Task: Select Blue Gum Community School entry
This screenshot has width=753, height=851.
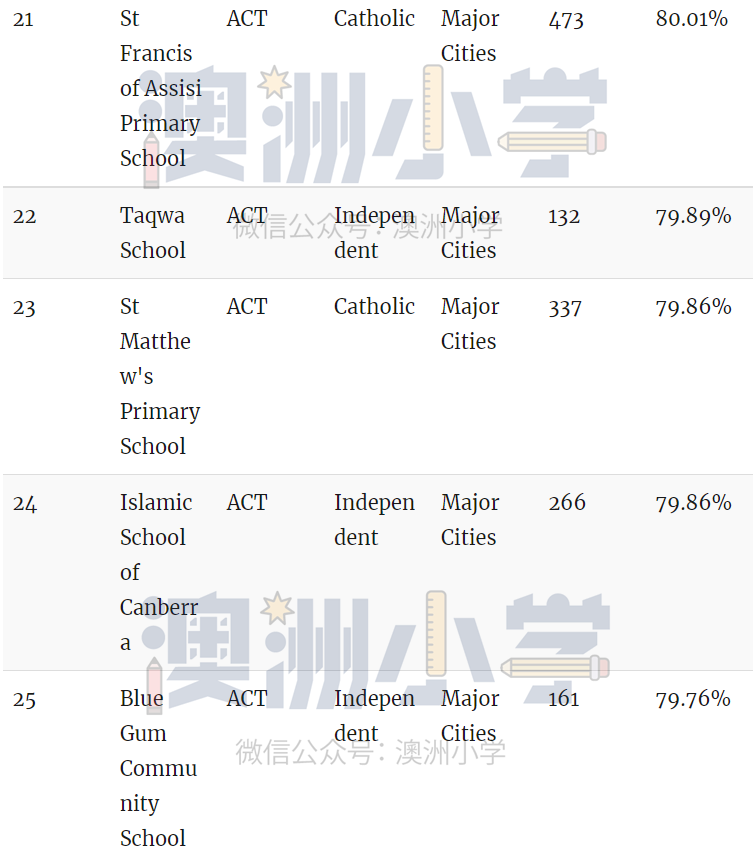Action: pyautogui.click(x=158, y=768)
